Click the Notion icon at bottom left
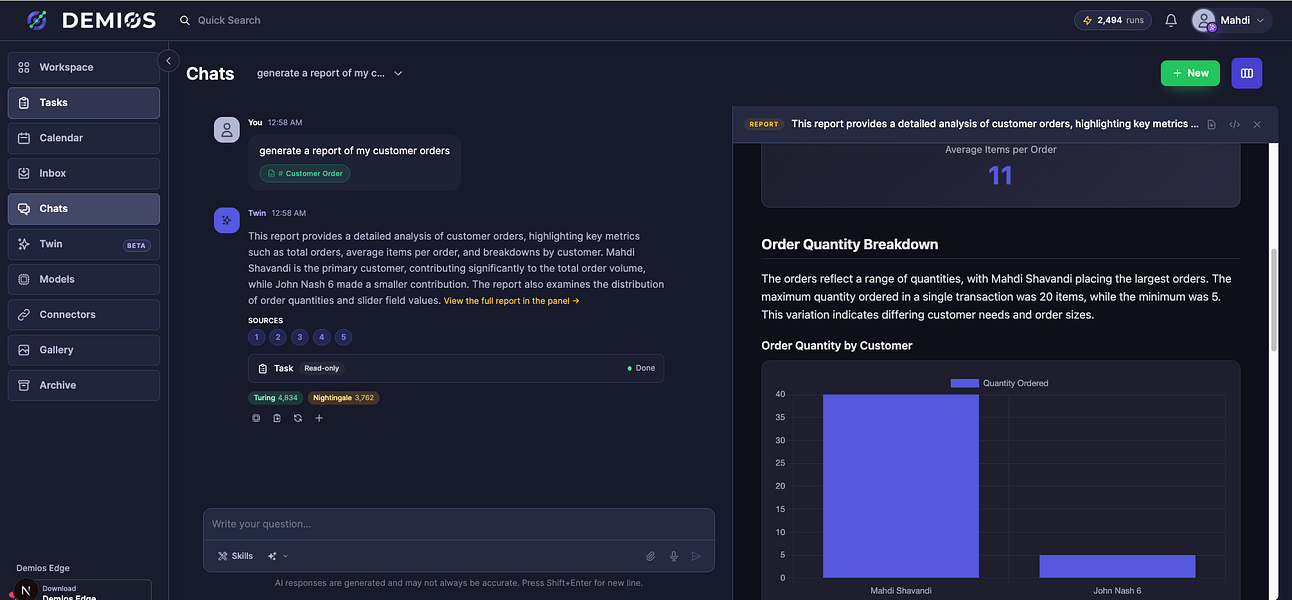Viewport: 1292px width, 600px height. point(25,591)
